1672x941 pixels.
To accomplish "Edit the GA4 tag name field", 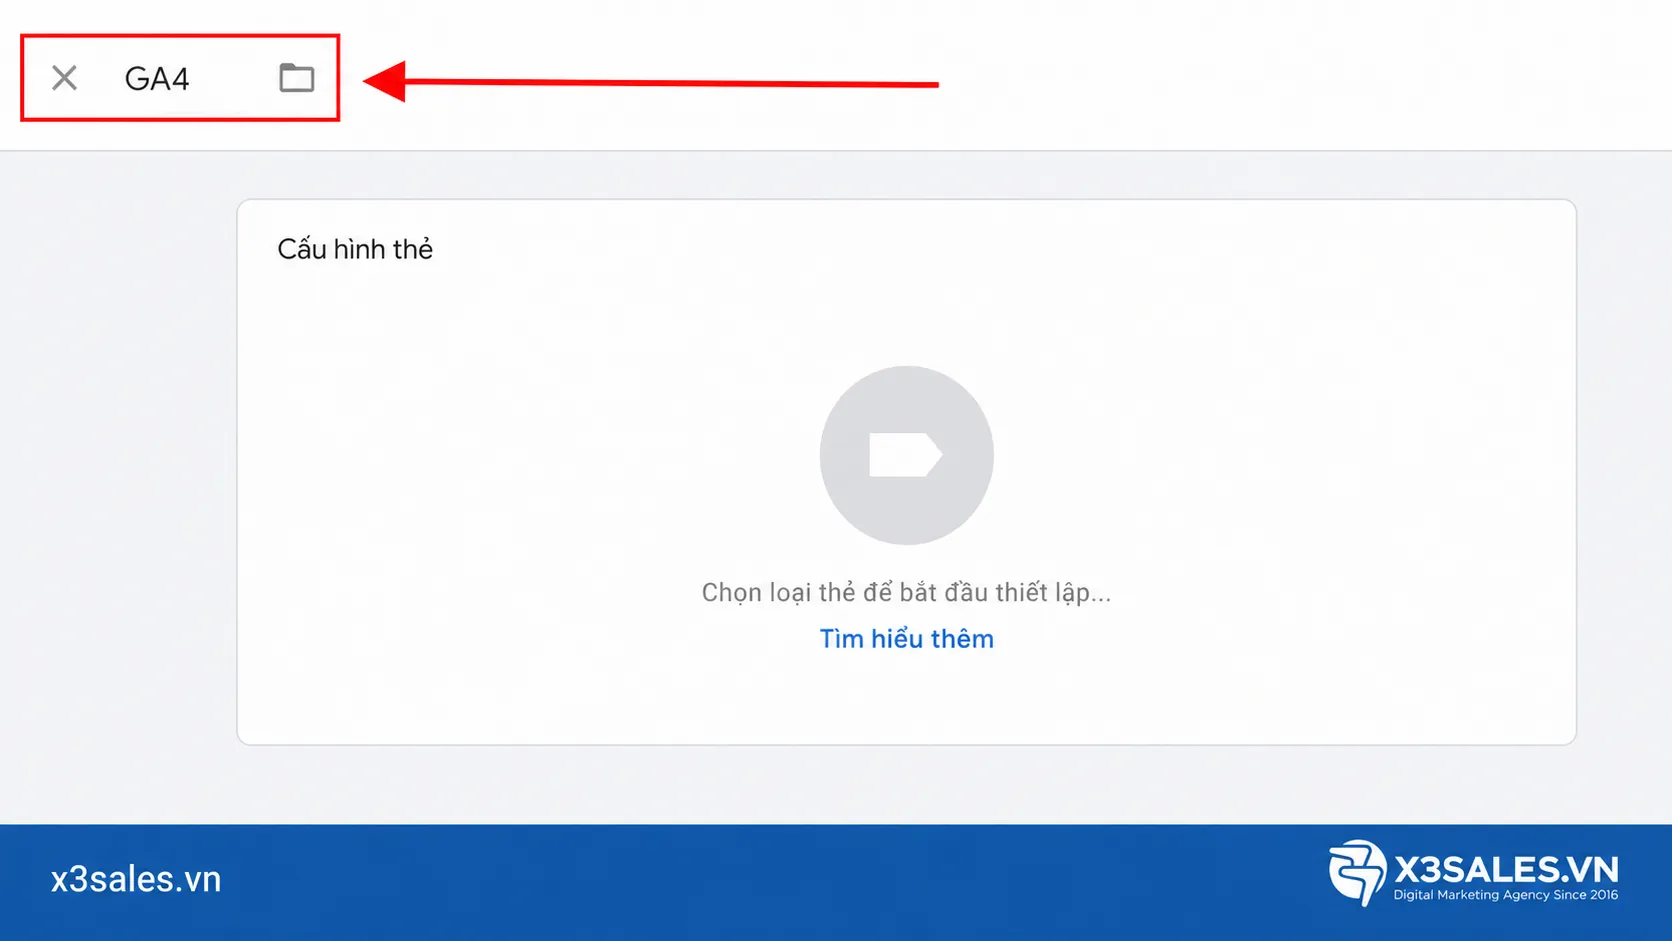I will (x=157, y=79).
